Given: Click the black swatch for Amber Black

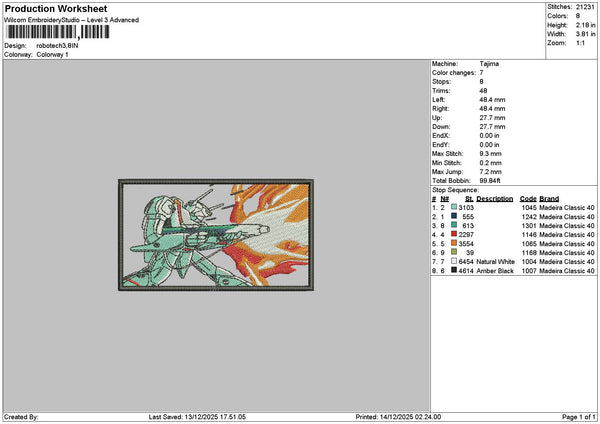Looking at the screenshot, I should [x=454, y=270].
